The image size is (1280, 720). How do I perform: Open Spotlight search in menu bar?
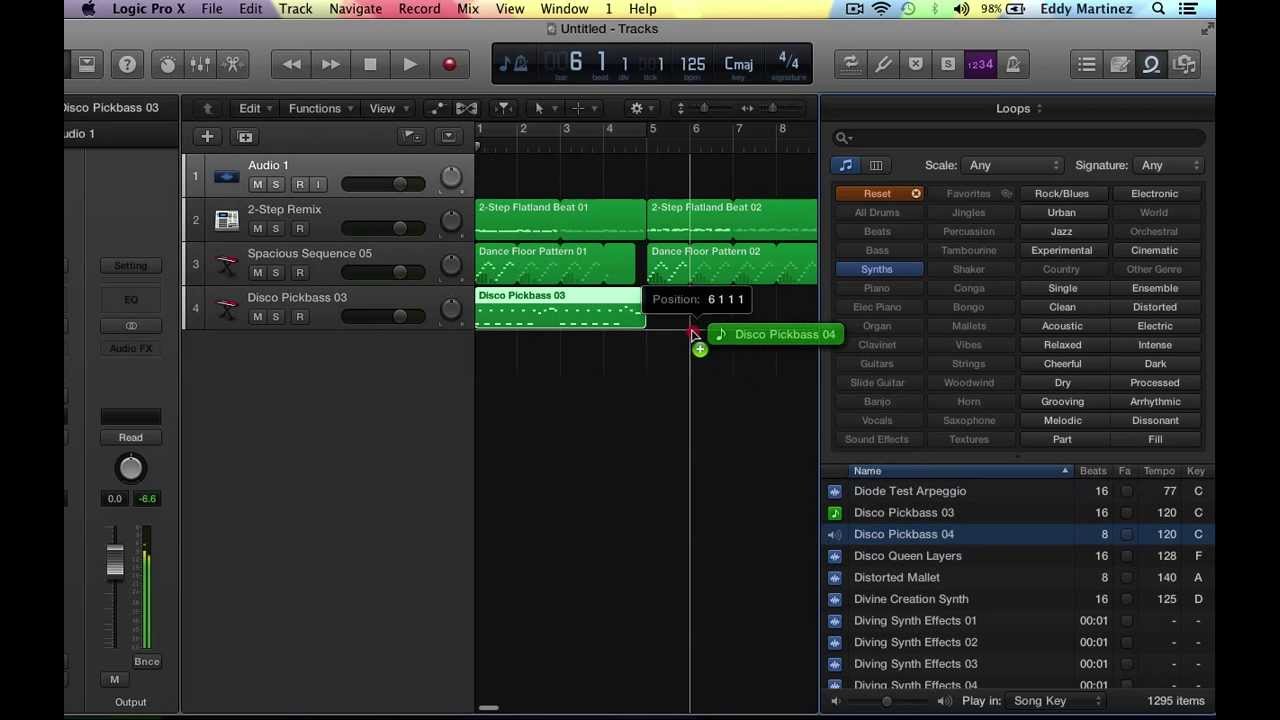[x=1159, y=9]
